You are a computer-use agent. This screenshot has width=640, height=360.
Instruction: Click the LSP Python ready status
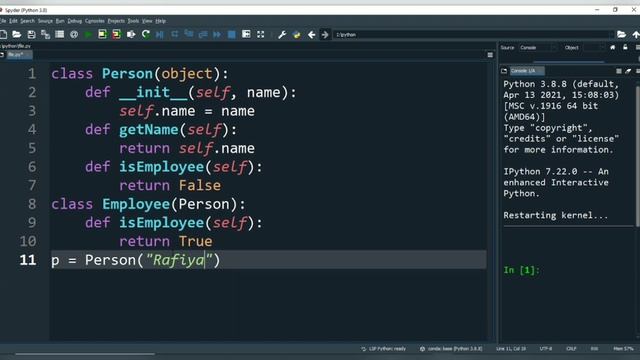pyautogui.click(x=383, y=349)
